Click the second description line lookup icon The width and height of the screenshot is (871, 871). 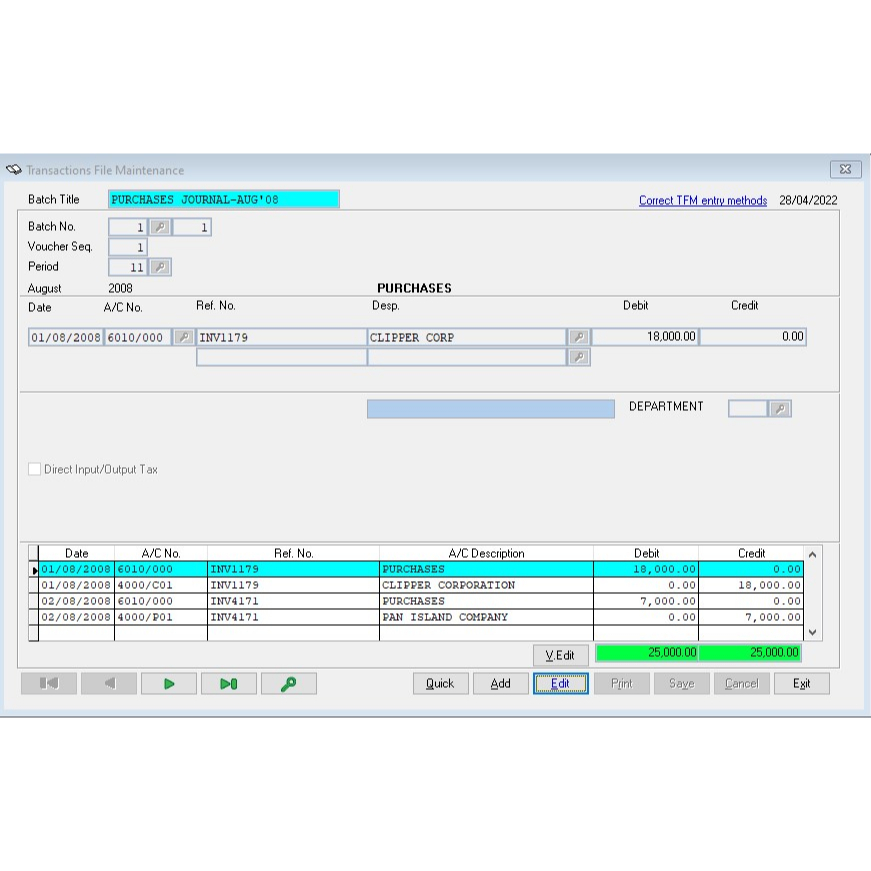(578, 357)
